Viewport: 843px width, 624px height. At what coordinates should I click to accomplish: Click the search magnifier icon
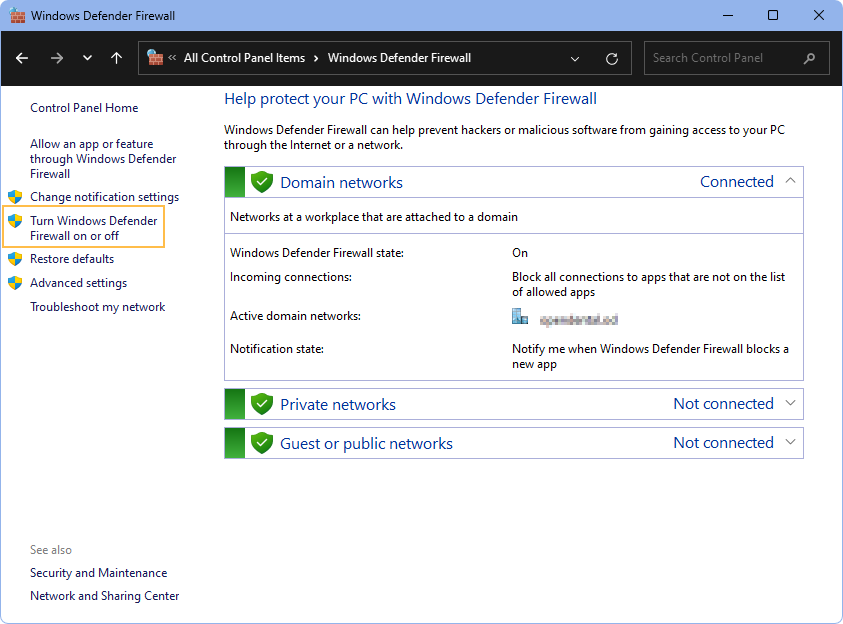[809, 58]
